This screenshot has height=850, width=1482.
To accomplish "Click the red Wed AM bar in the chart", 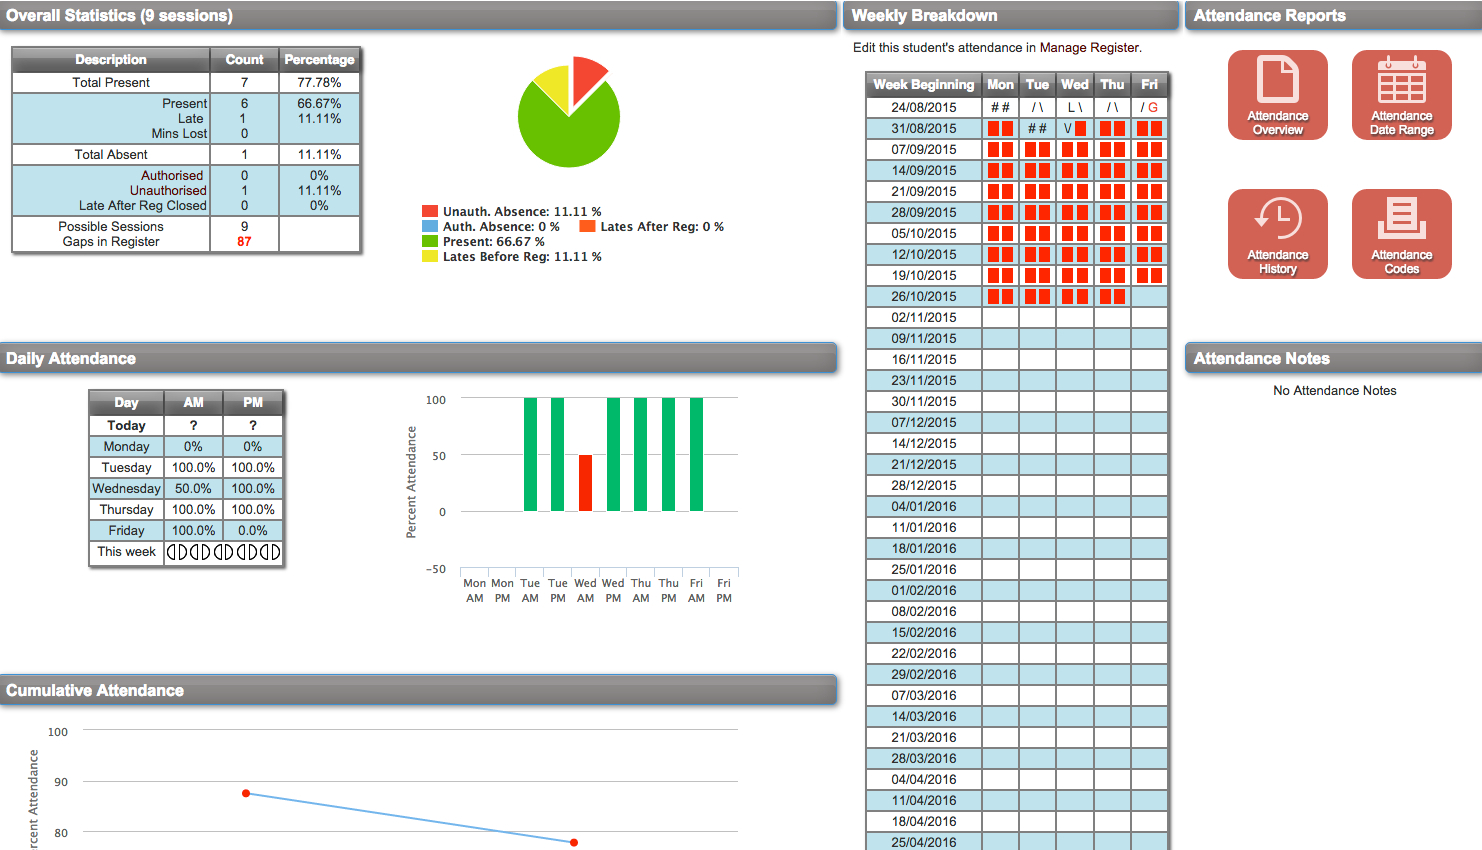I will pos(585,483).
